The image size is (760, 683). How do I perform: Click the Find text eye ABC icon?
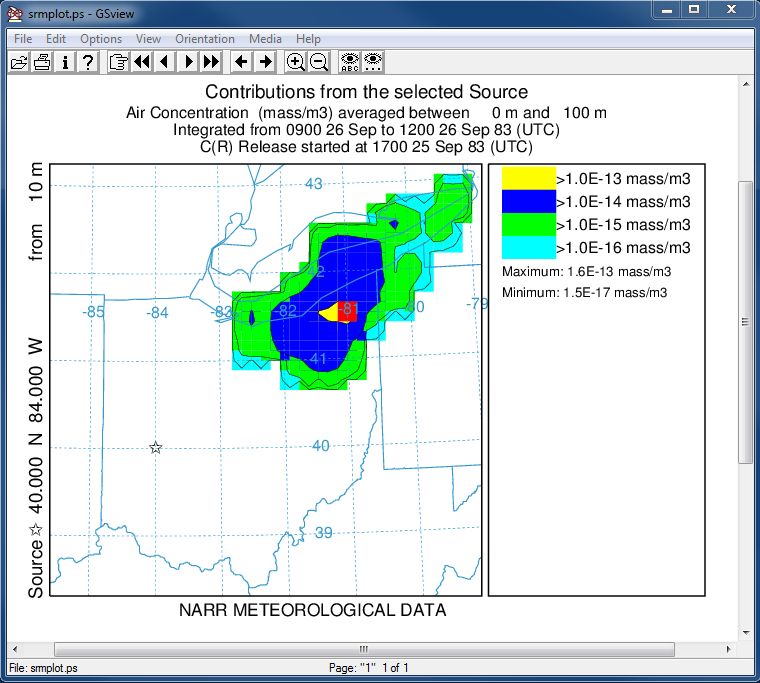pos(349,62)
